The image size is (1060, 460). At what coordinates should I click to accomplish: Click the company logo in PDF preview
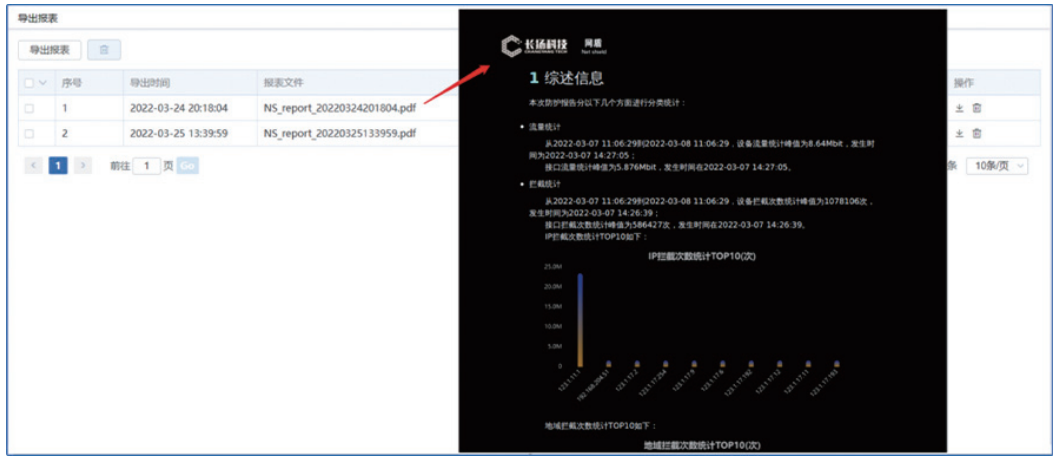click(x=535, y=46)
